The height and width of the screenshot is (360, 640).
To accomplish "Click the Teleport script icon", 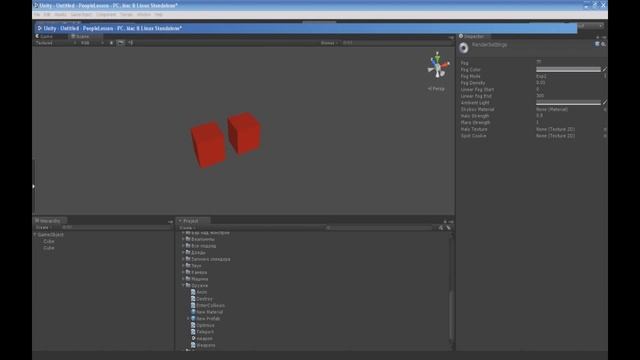I will coord(193,332).
